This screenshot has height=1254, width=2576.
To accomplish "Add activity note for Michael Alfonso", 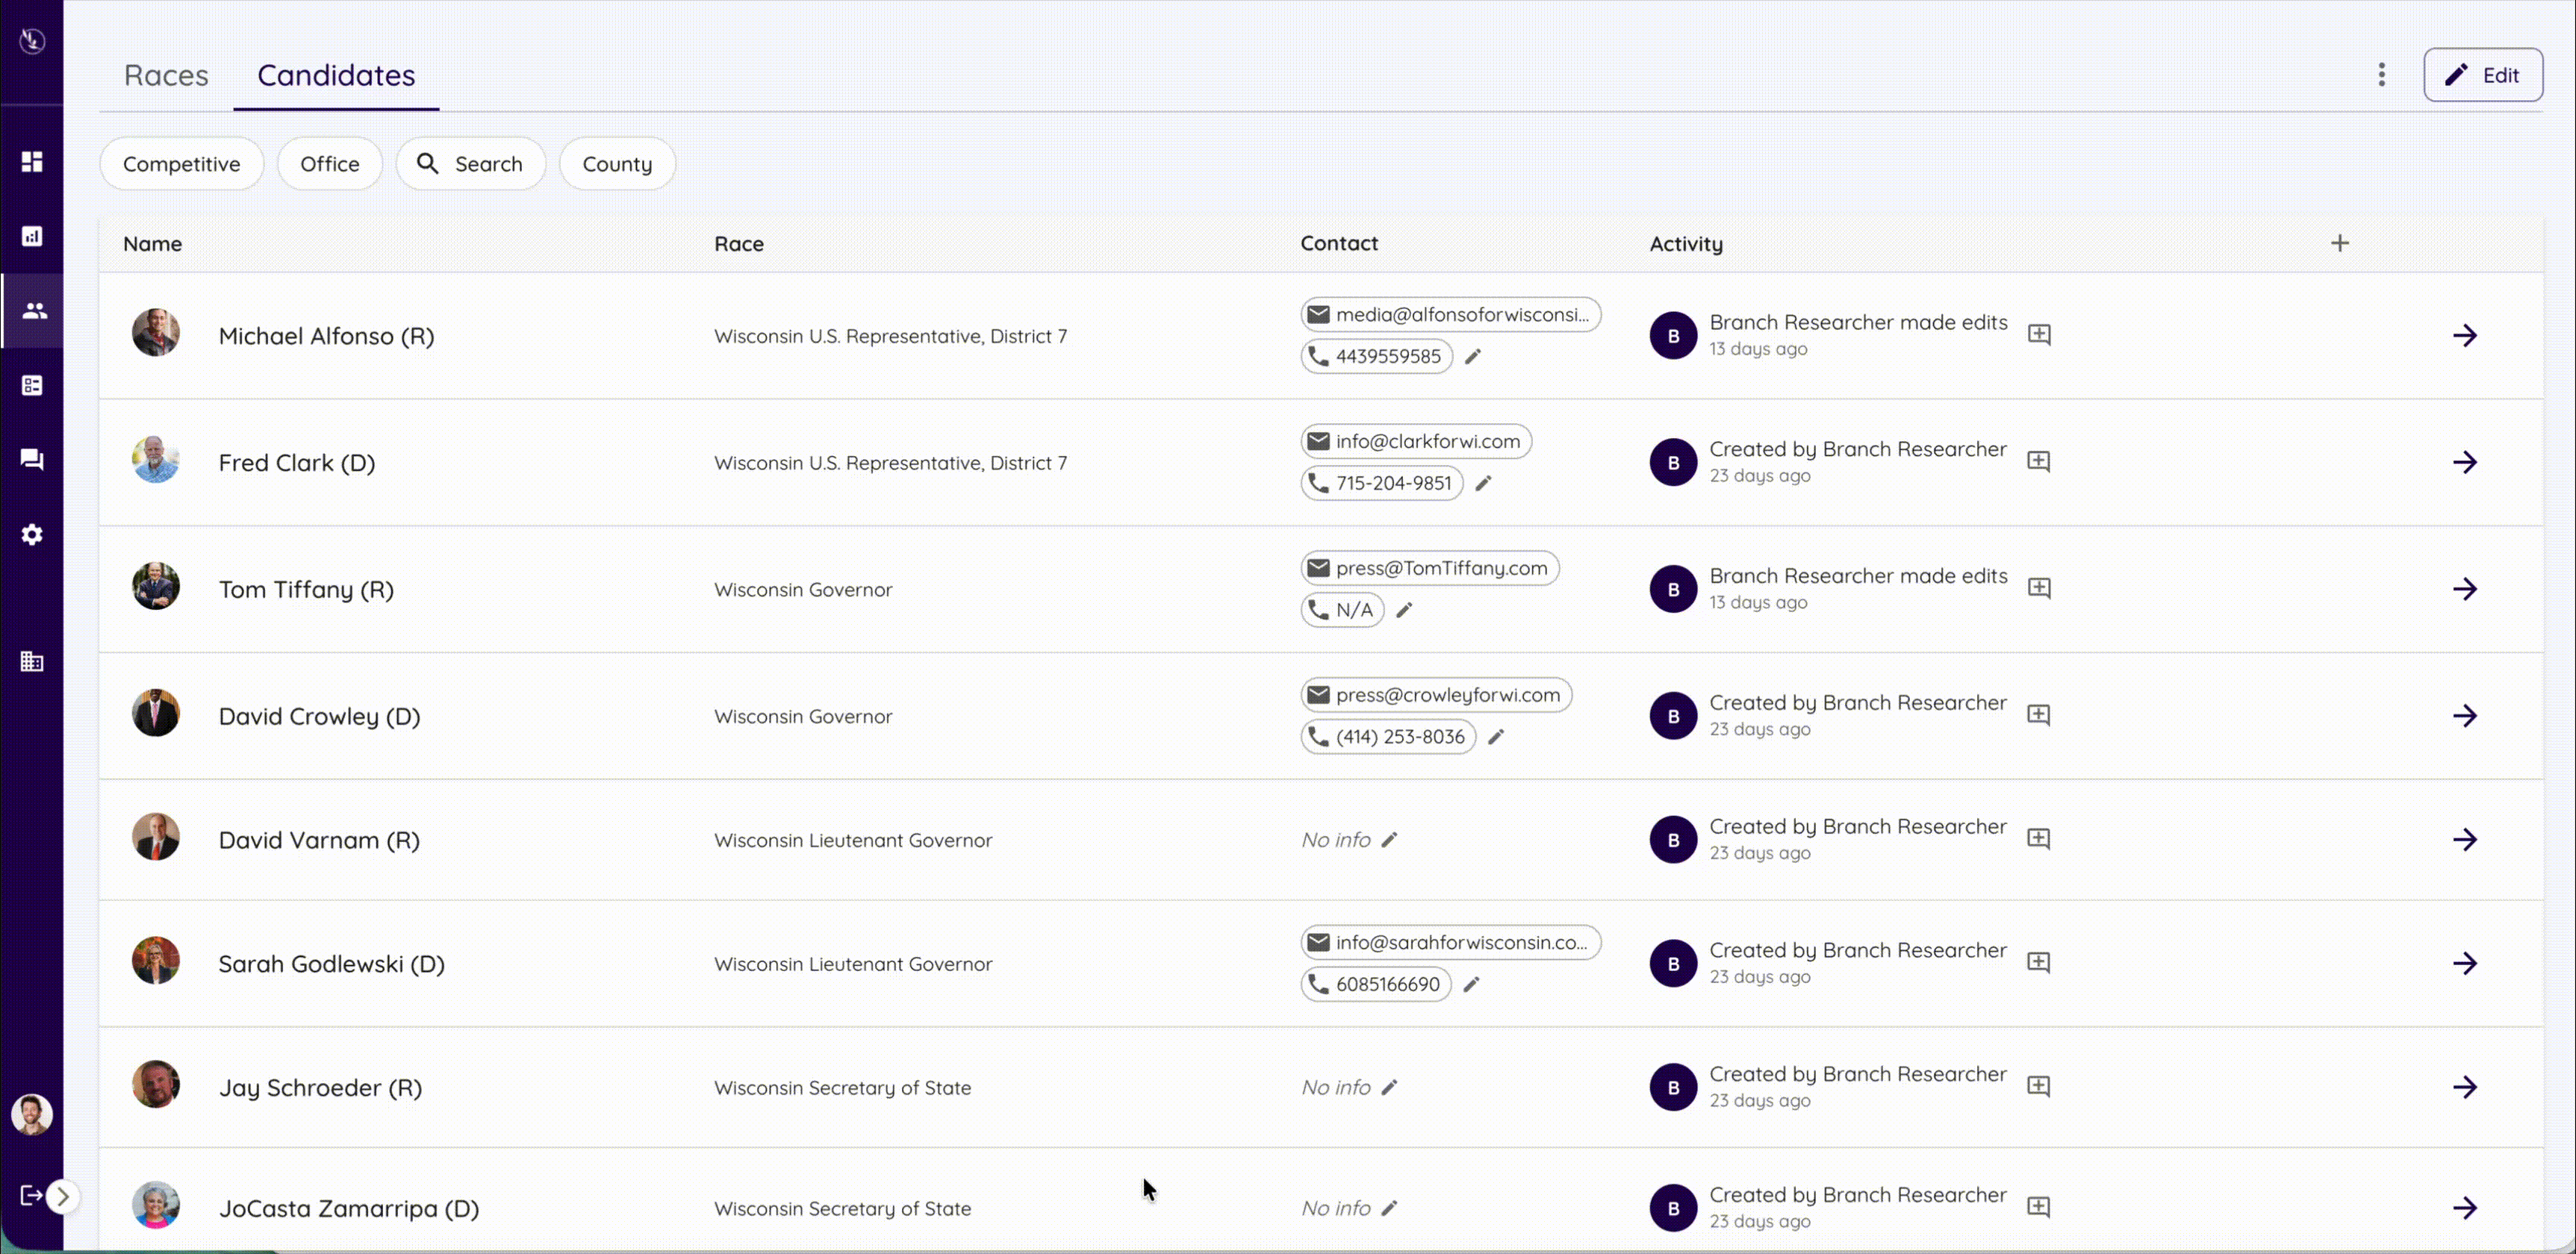I will [2039, 335].
